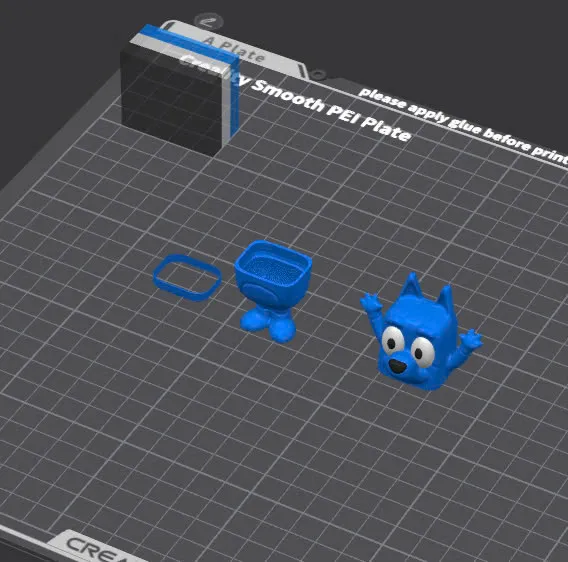Click the dog model's raised left hand
This screenshot has height=562, width=568.
(x=370, y=302)
